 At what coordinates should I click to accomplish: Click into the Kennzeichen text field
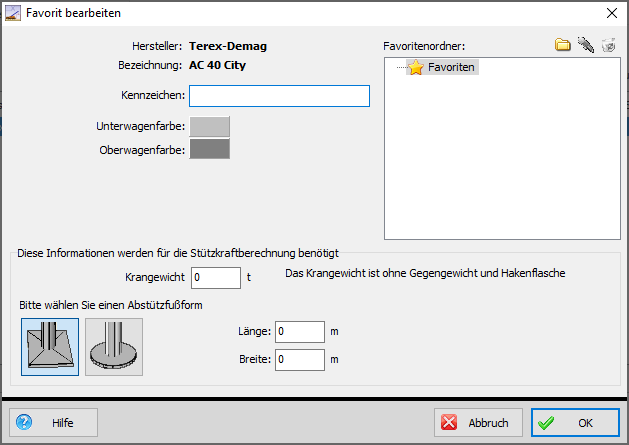click(279, 96)
